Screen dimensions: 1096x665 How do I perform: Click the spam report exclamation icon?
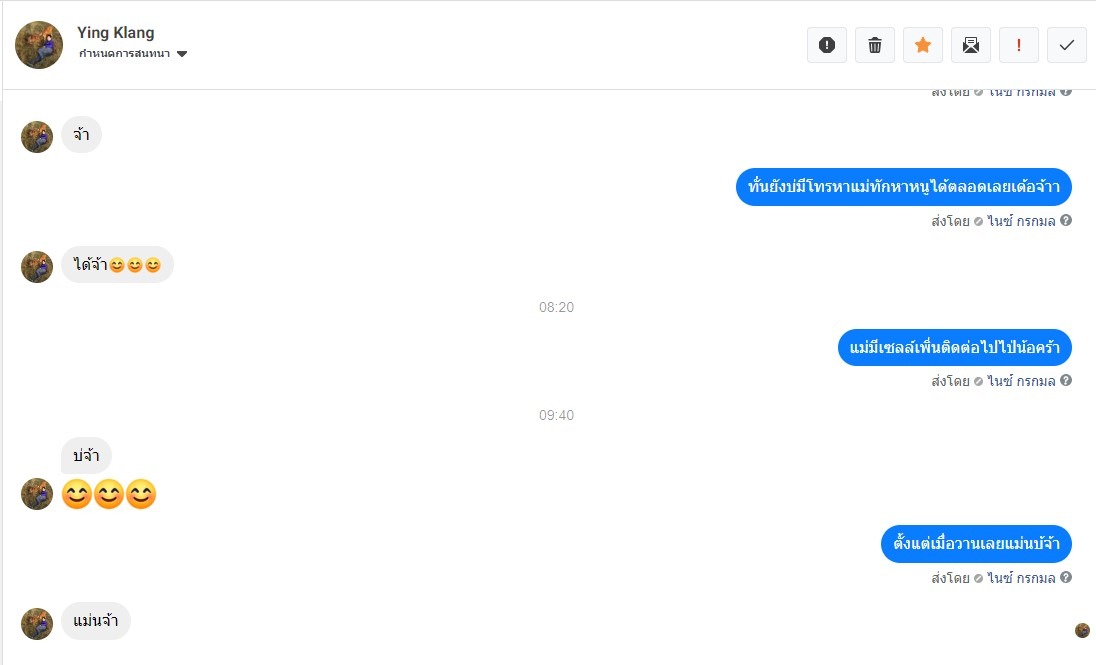(827, 45)
